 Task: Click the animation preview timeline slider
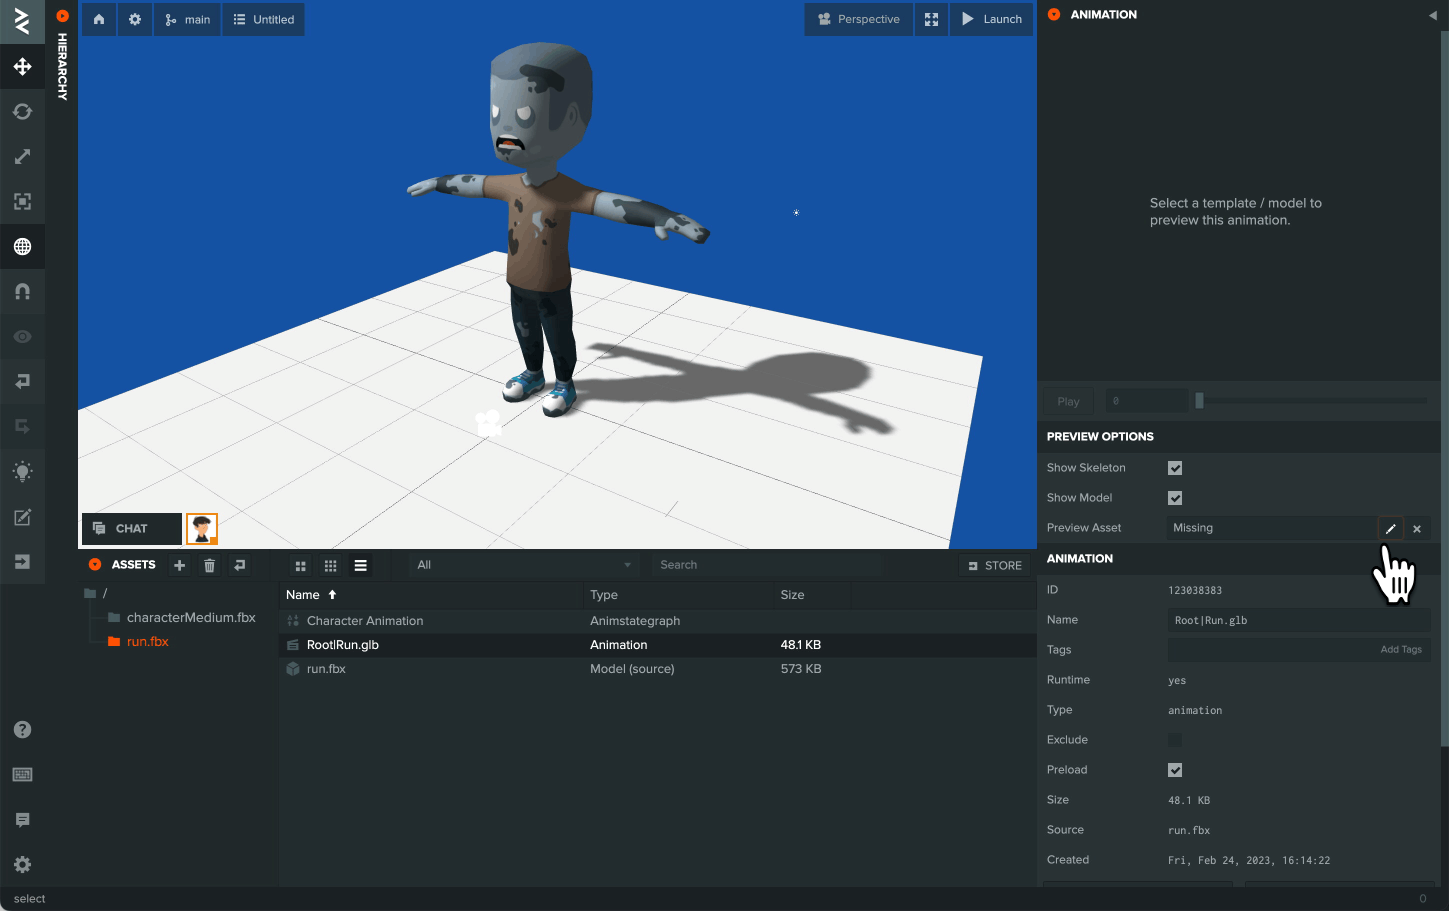[1311, 401]
